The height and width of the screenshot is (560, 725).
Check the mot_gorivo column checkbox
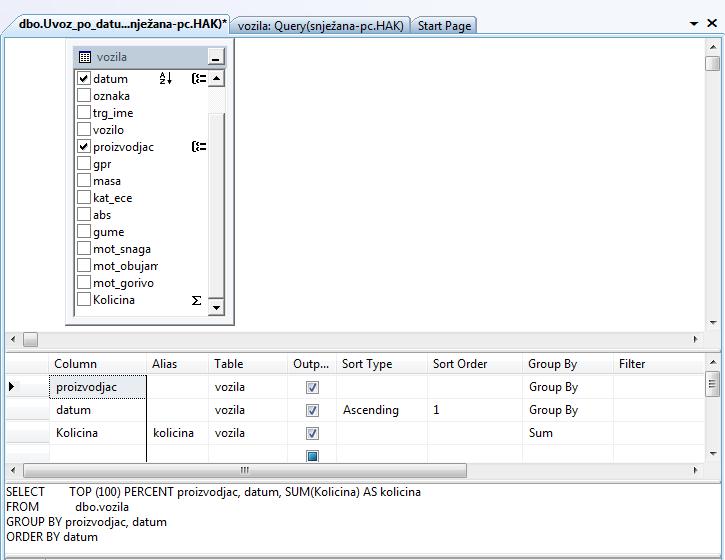pyautogui.click(x=83, y=283)
